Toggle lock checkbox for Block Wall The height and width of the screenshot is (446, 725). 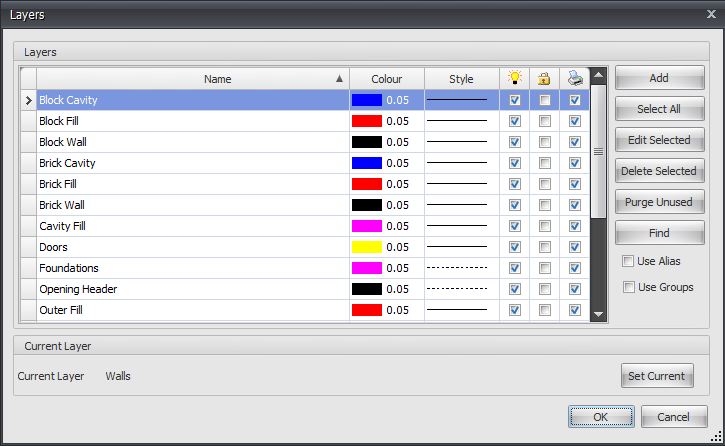[545, 142]
